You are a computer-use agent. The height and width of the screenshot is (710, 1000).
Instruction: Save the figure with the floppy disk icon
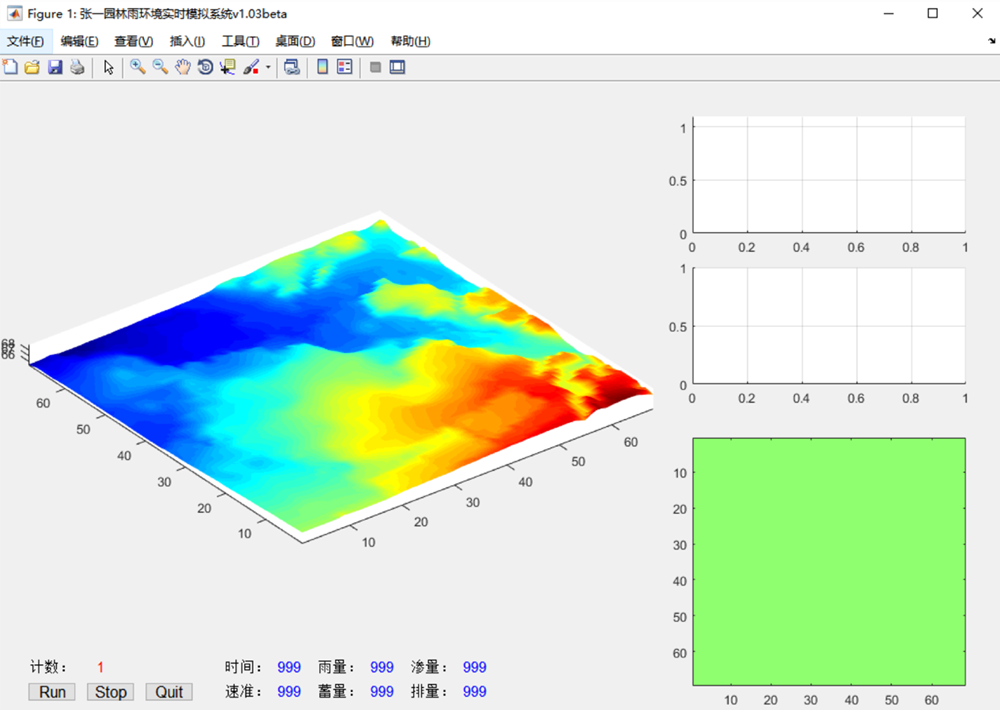coord(55,67)
